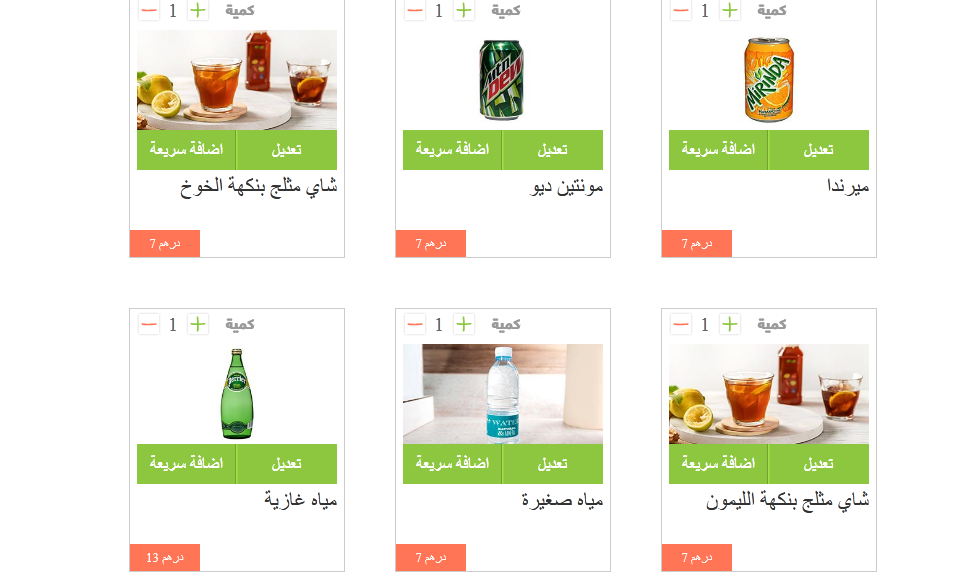Edit (تعديل) the small water item

[553, 464]
